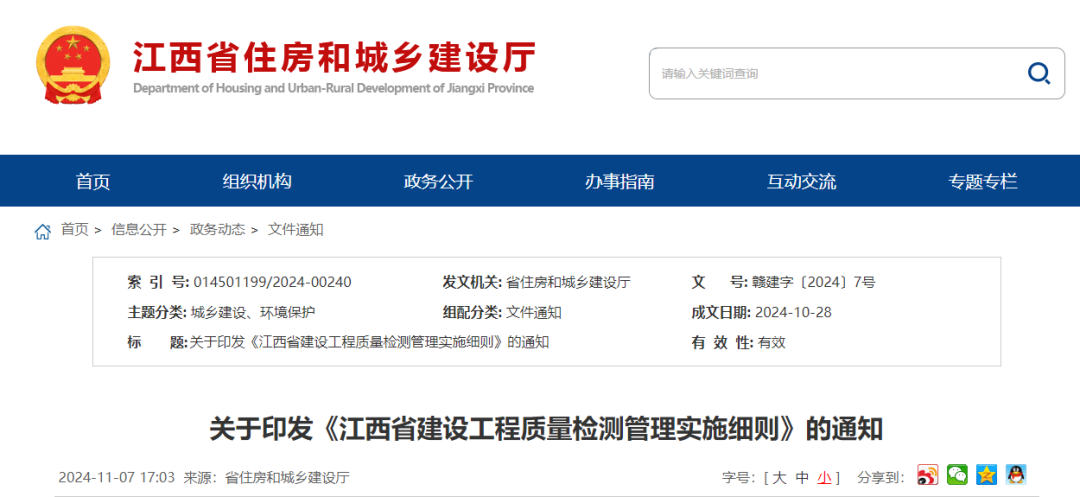Open the 组织机构 navigation menu
Image resolution: width=1080 pixels, height=497 pixels.
click(257, 182)
